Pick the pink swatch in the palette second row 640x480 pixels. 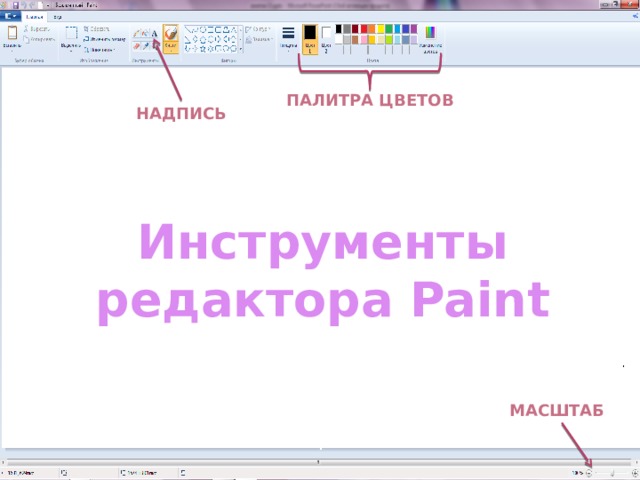(364, 39)
